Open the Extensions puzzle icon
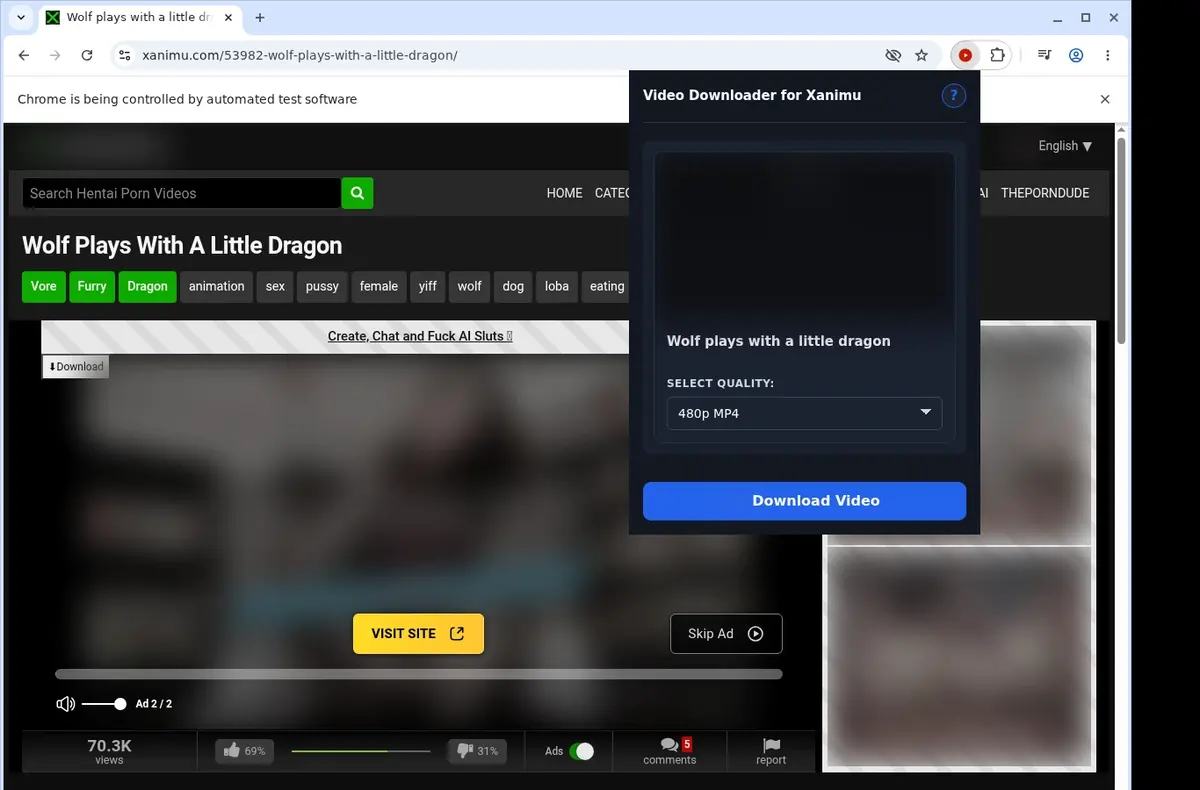The width and height of the screenshot is (1200, 790). (x=997, y=55)
